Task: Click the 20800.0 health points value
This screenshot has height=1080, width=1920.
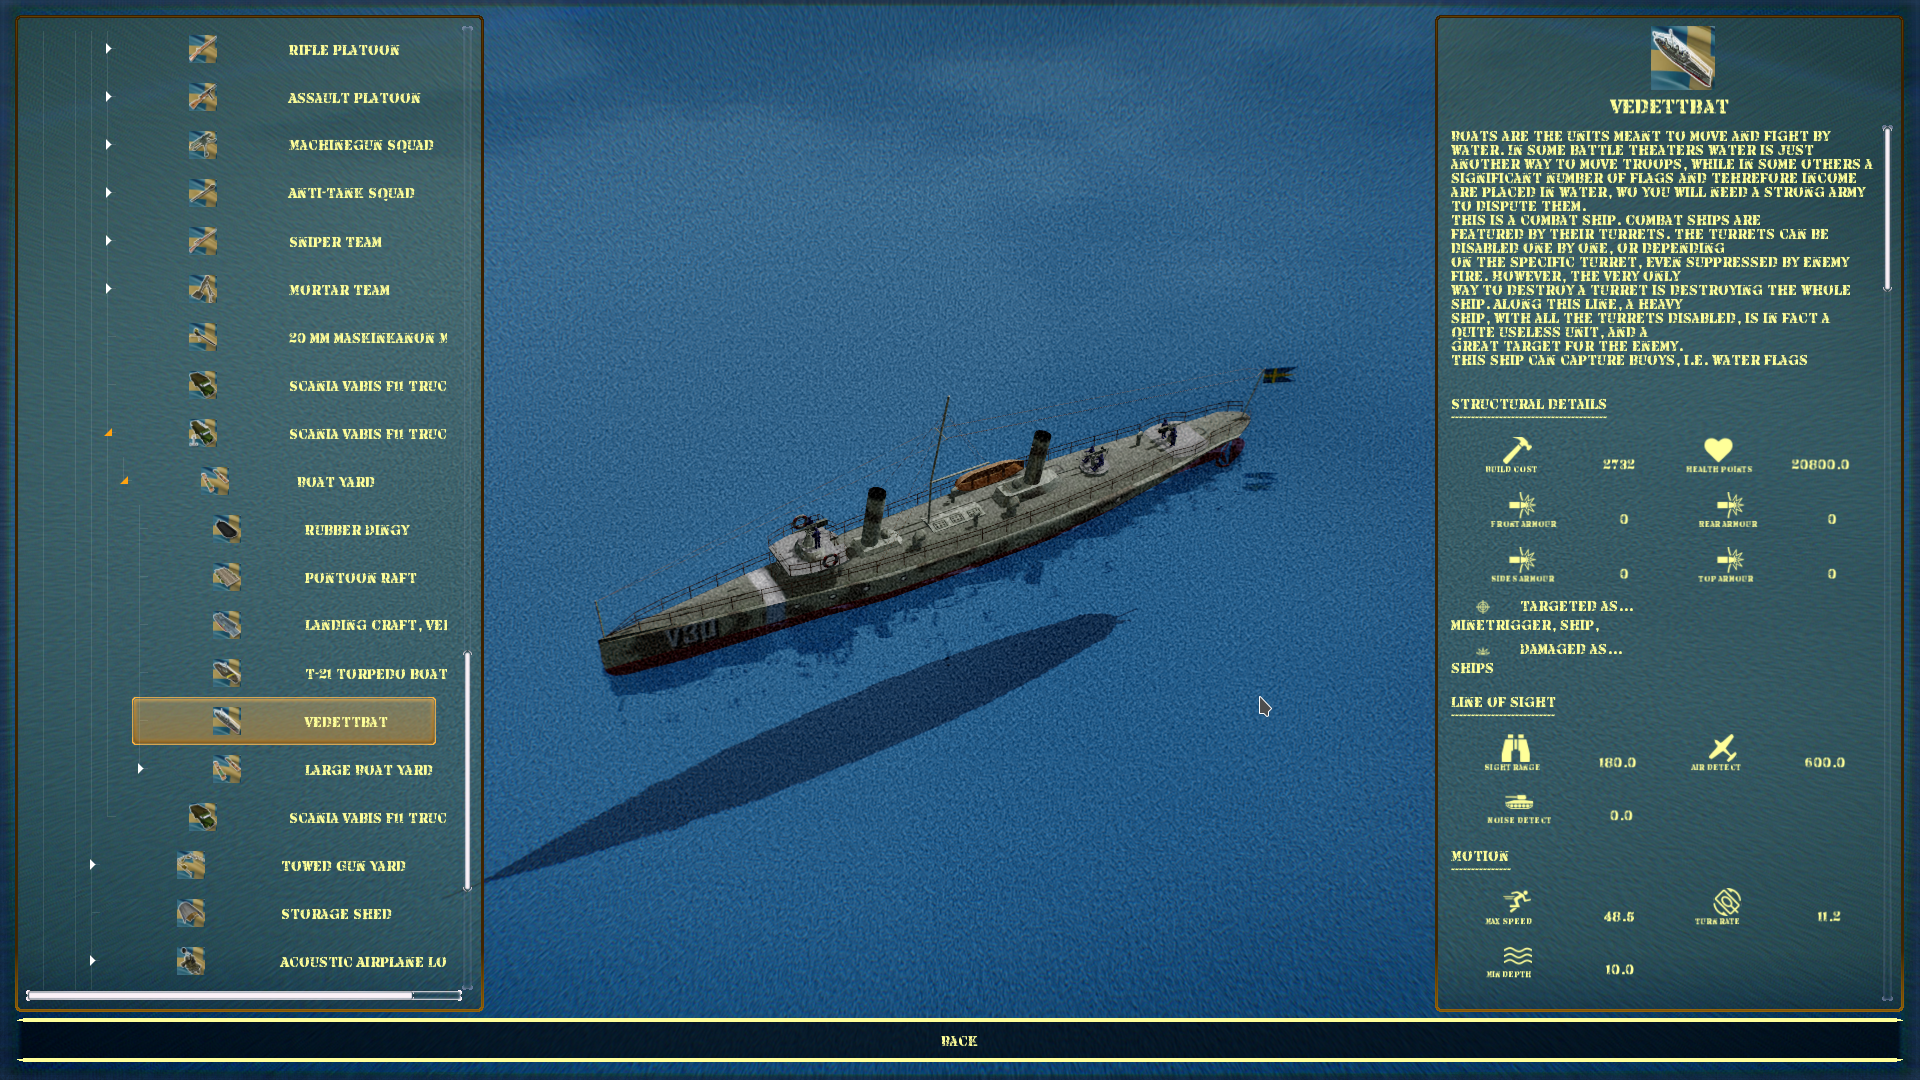Action: (1820, 464)
